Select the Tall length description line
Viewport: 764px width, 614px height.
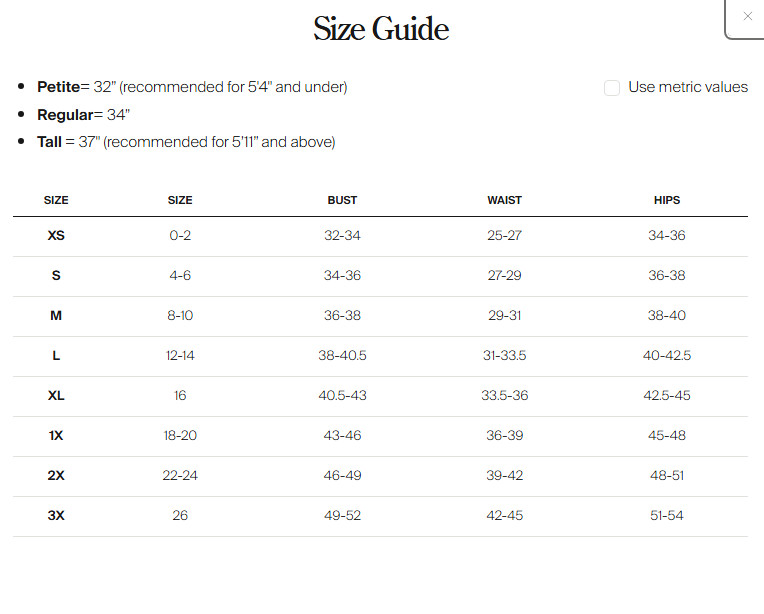tap(186, 142)
